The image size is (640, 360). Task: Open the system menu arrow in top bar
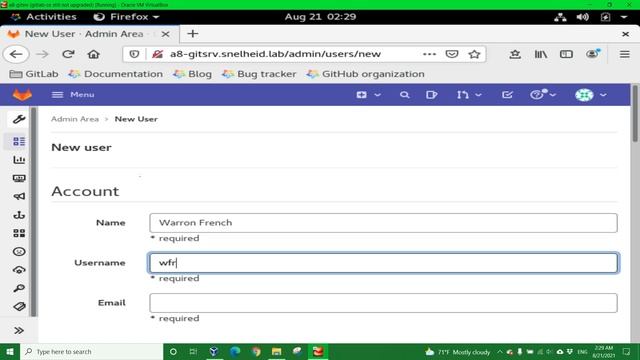(x=624, y=17)
